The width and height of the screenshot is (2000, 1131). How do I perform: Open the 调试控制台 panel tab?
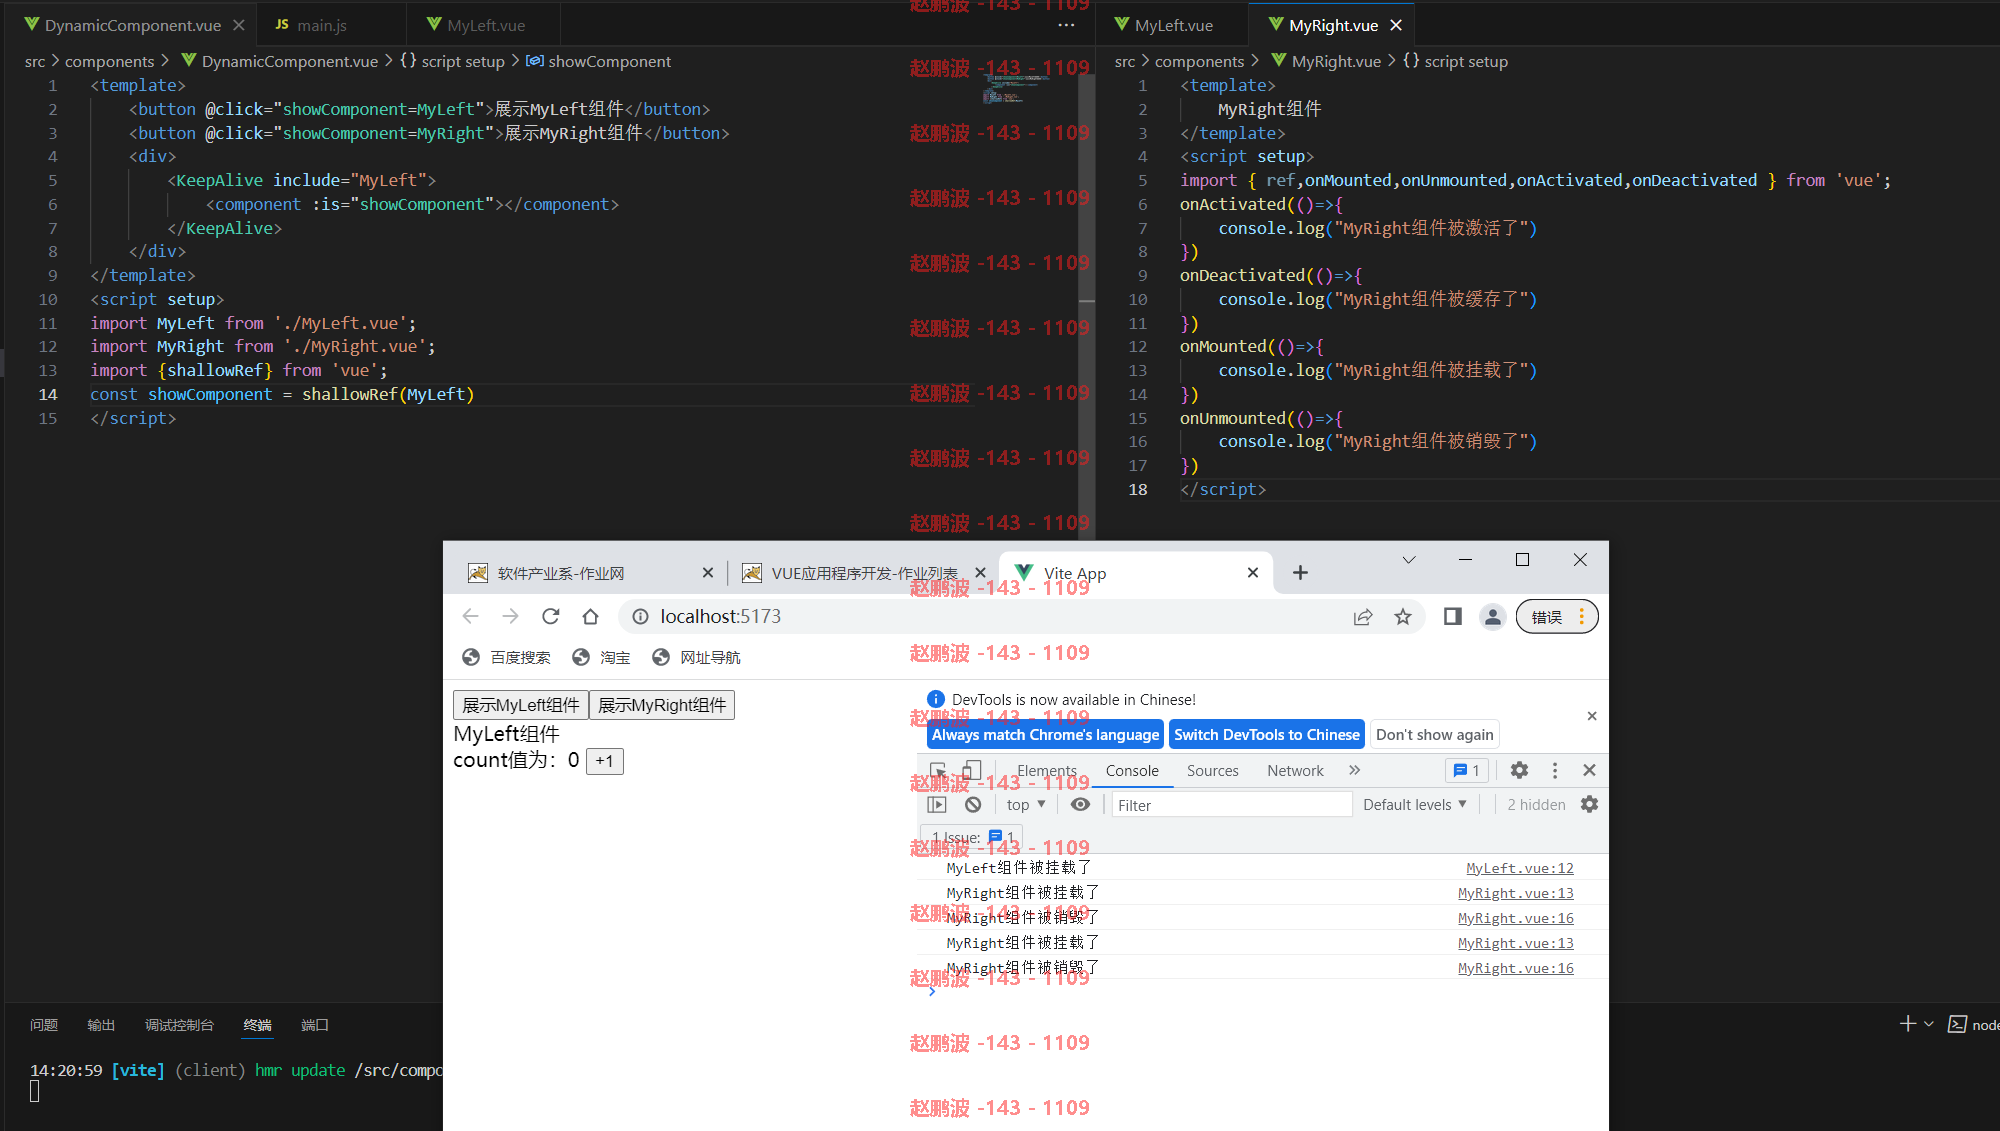179,1025
